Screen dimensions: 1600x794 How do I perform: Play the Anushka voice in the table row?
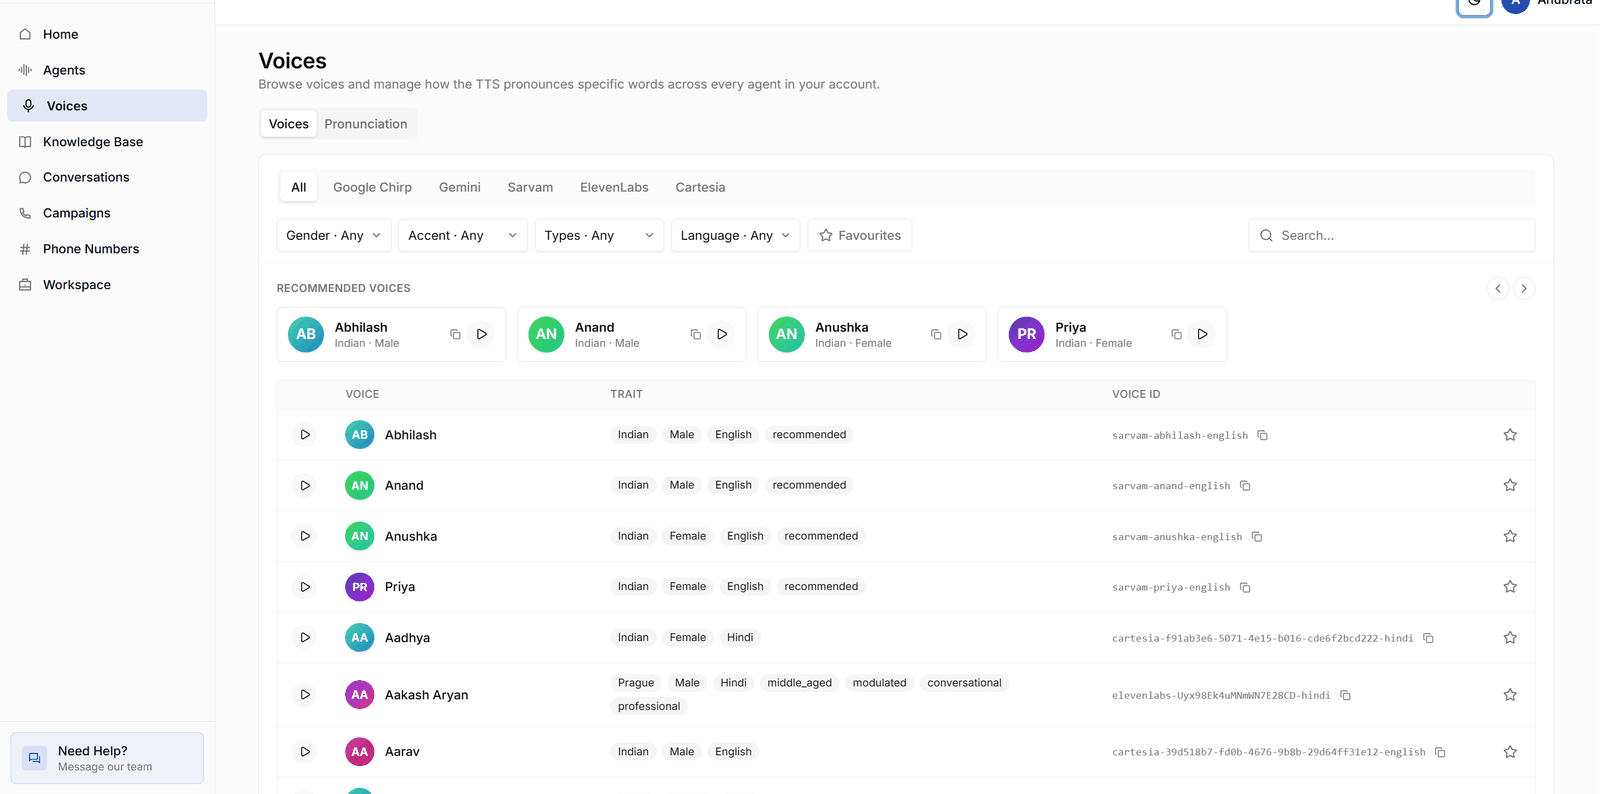point(305,536)
